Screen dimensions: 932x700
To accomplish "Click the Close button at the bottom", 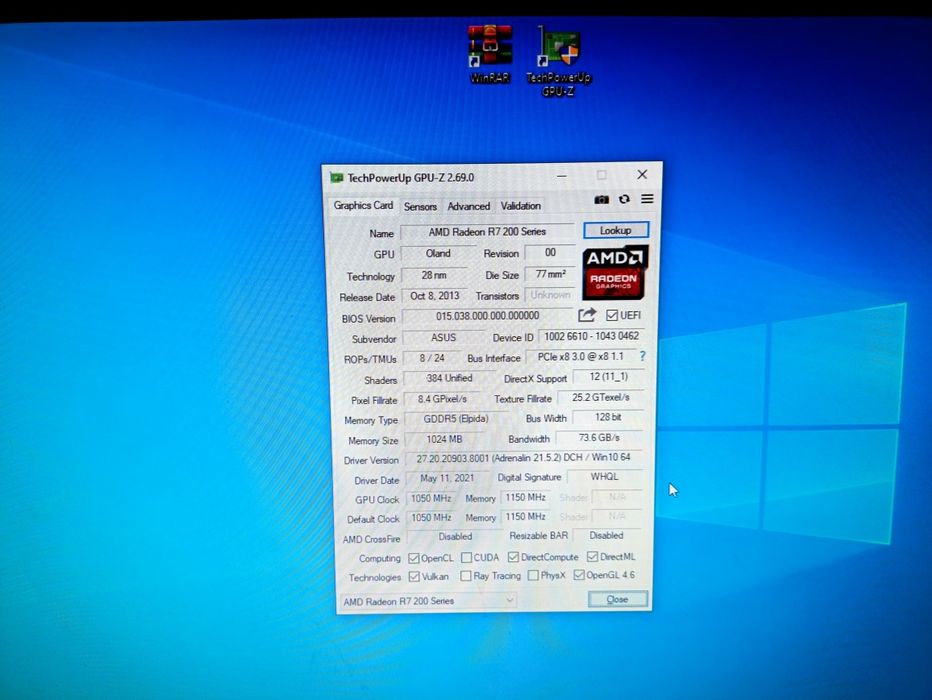I will pyautogui.click(x=618, y=599).
